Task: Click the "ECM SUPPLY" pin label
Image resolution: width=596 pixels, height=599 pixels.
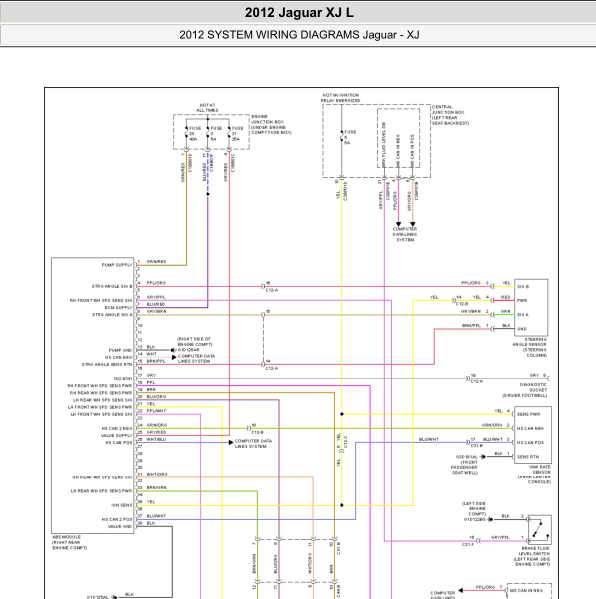Action: [x=118, y=308]
